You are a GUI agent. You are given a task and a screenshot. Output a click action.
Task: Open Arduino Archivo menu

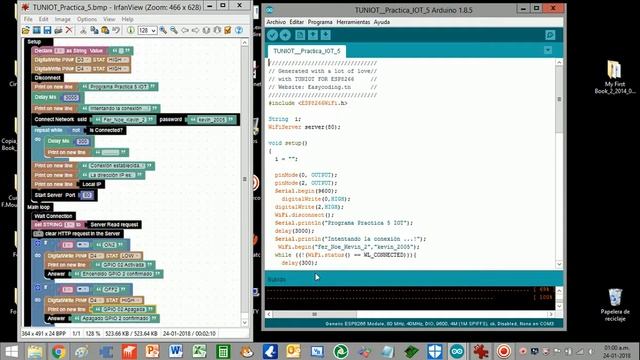click(276, 22)
